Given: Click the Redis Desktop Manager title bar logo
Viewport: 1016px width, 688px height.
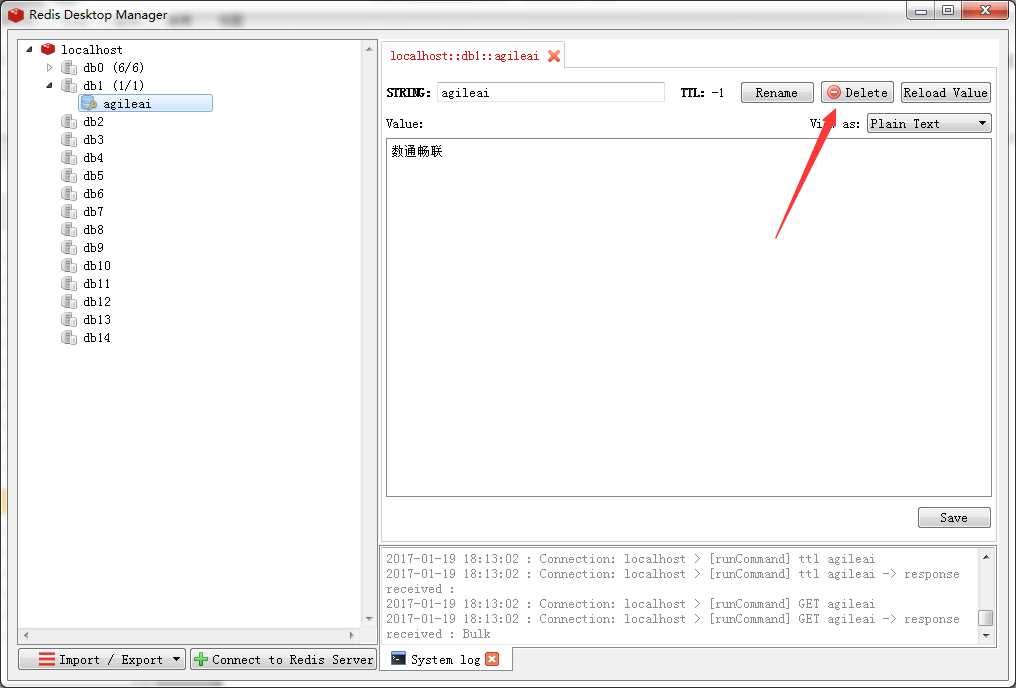Looking at the screenshot, I should click(16, 14).
